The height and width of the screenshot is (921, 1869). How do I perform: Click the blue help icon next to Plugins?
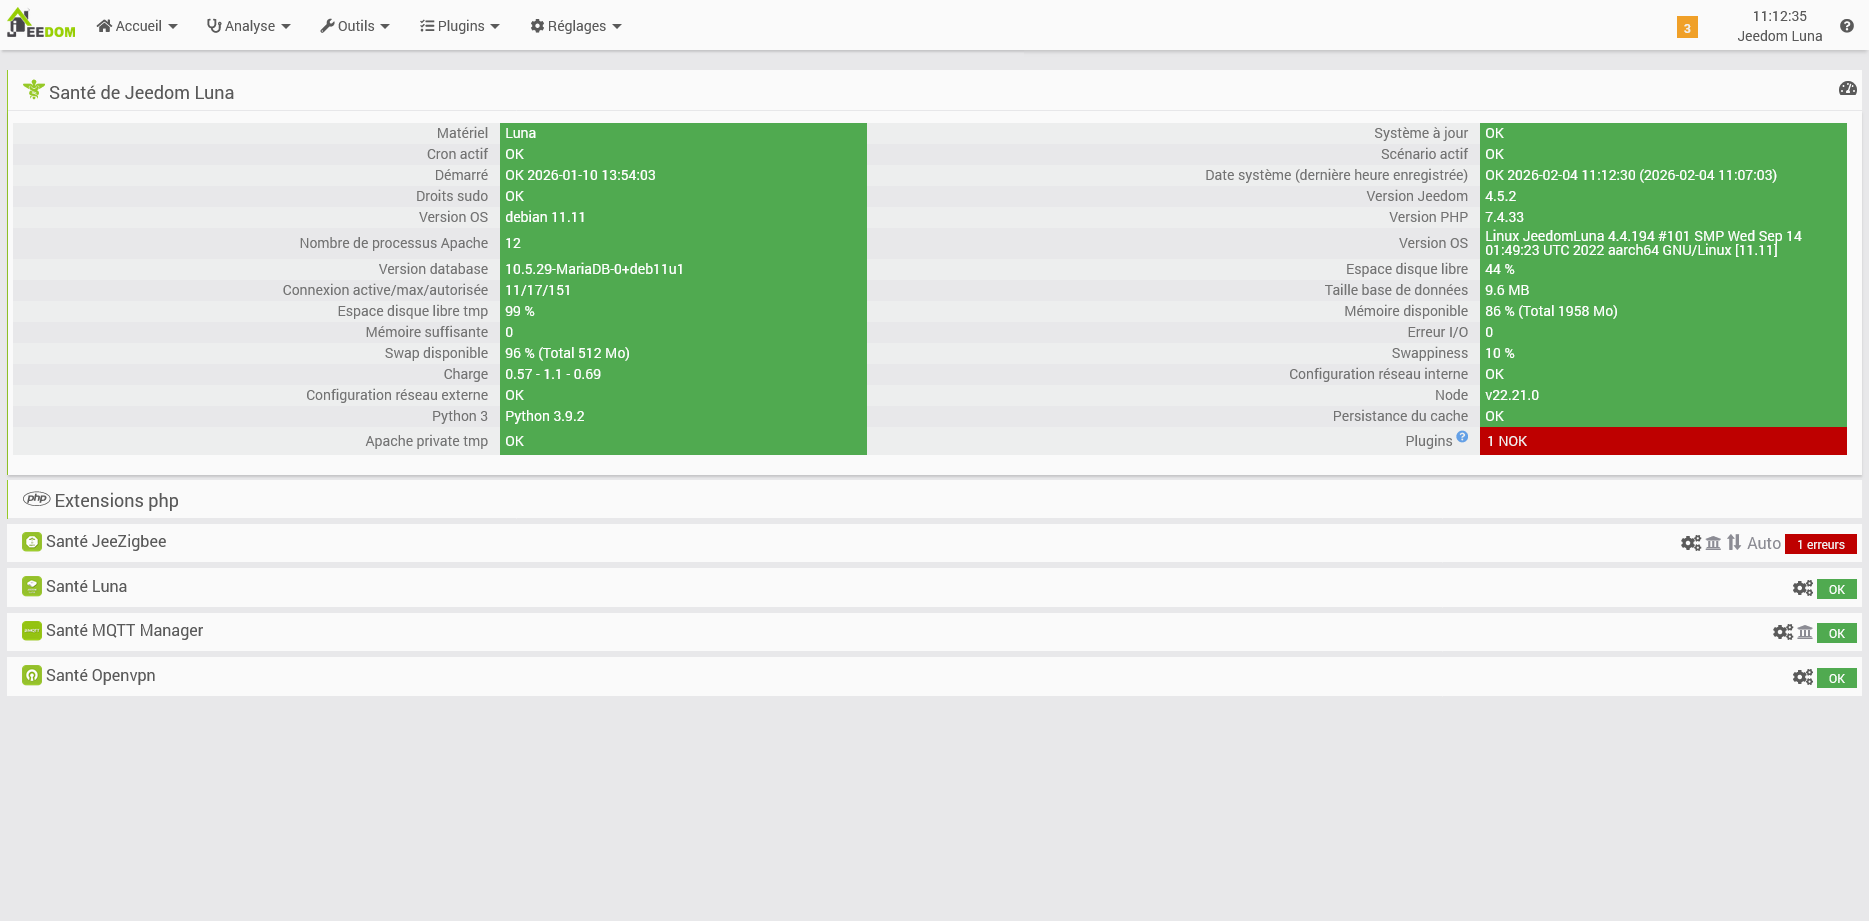click(x=1462, y=437)
